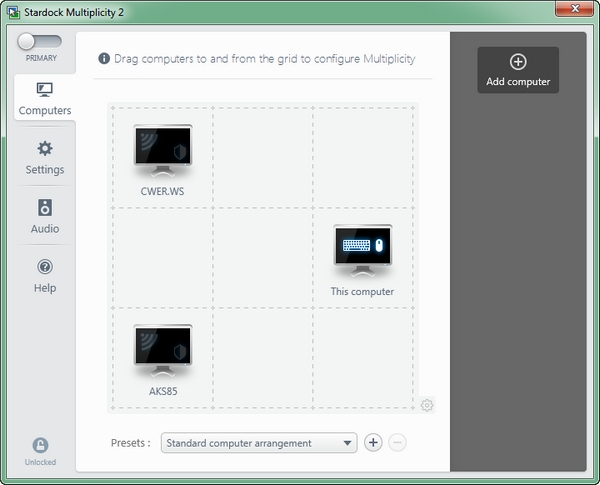The height and width of the screenshot is (485, 600).
Task: Select the AKS85 computer icon
Action: tap(163, 350)
